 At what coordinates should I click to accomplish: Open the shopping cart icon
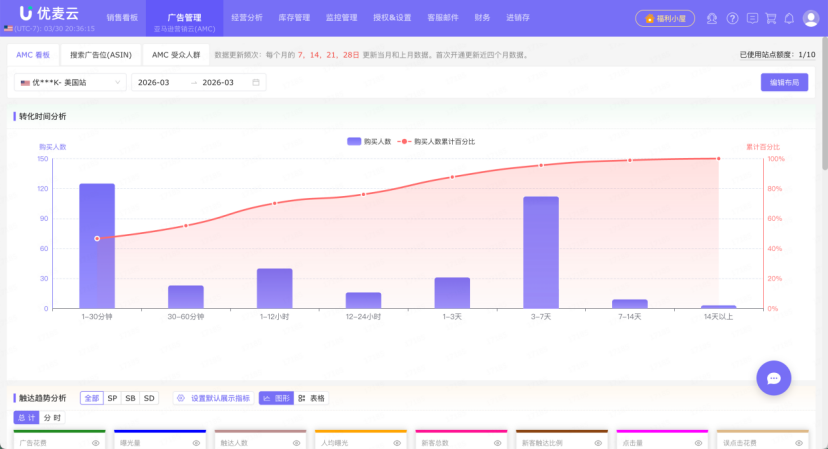[x=770, y=18]
